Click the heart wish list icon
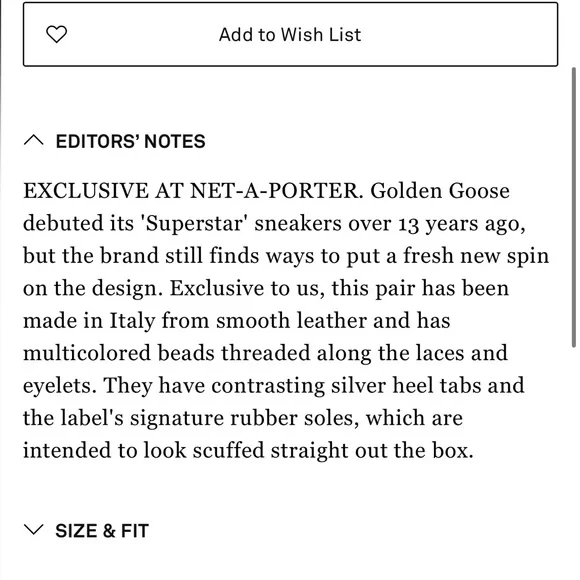 [57, 34]
